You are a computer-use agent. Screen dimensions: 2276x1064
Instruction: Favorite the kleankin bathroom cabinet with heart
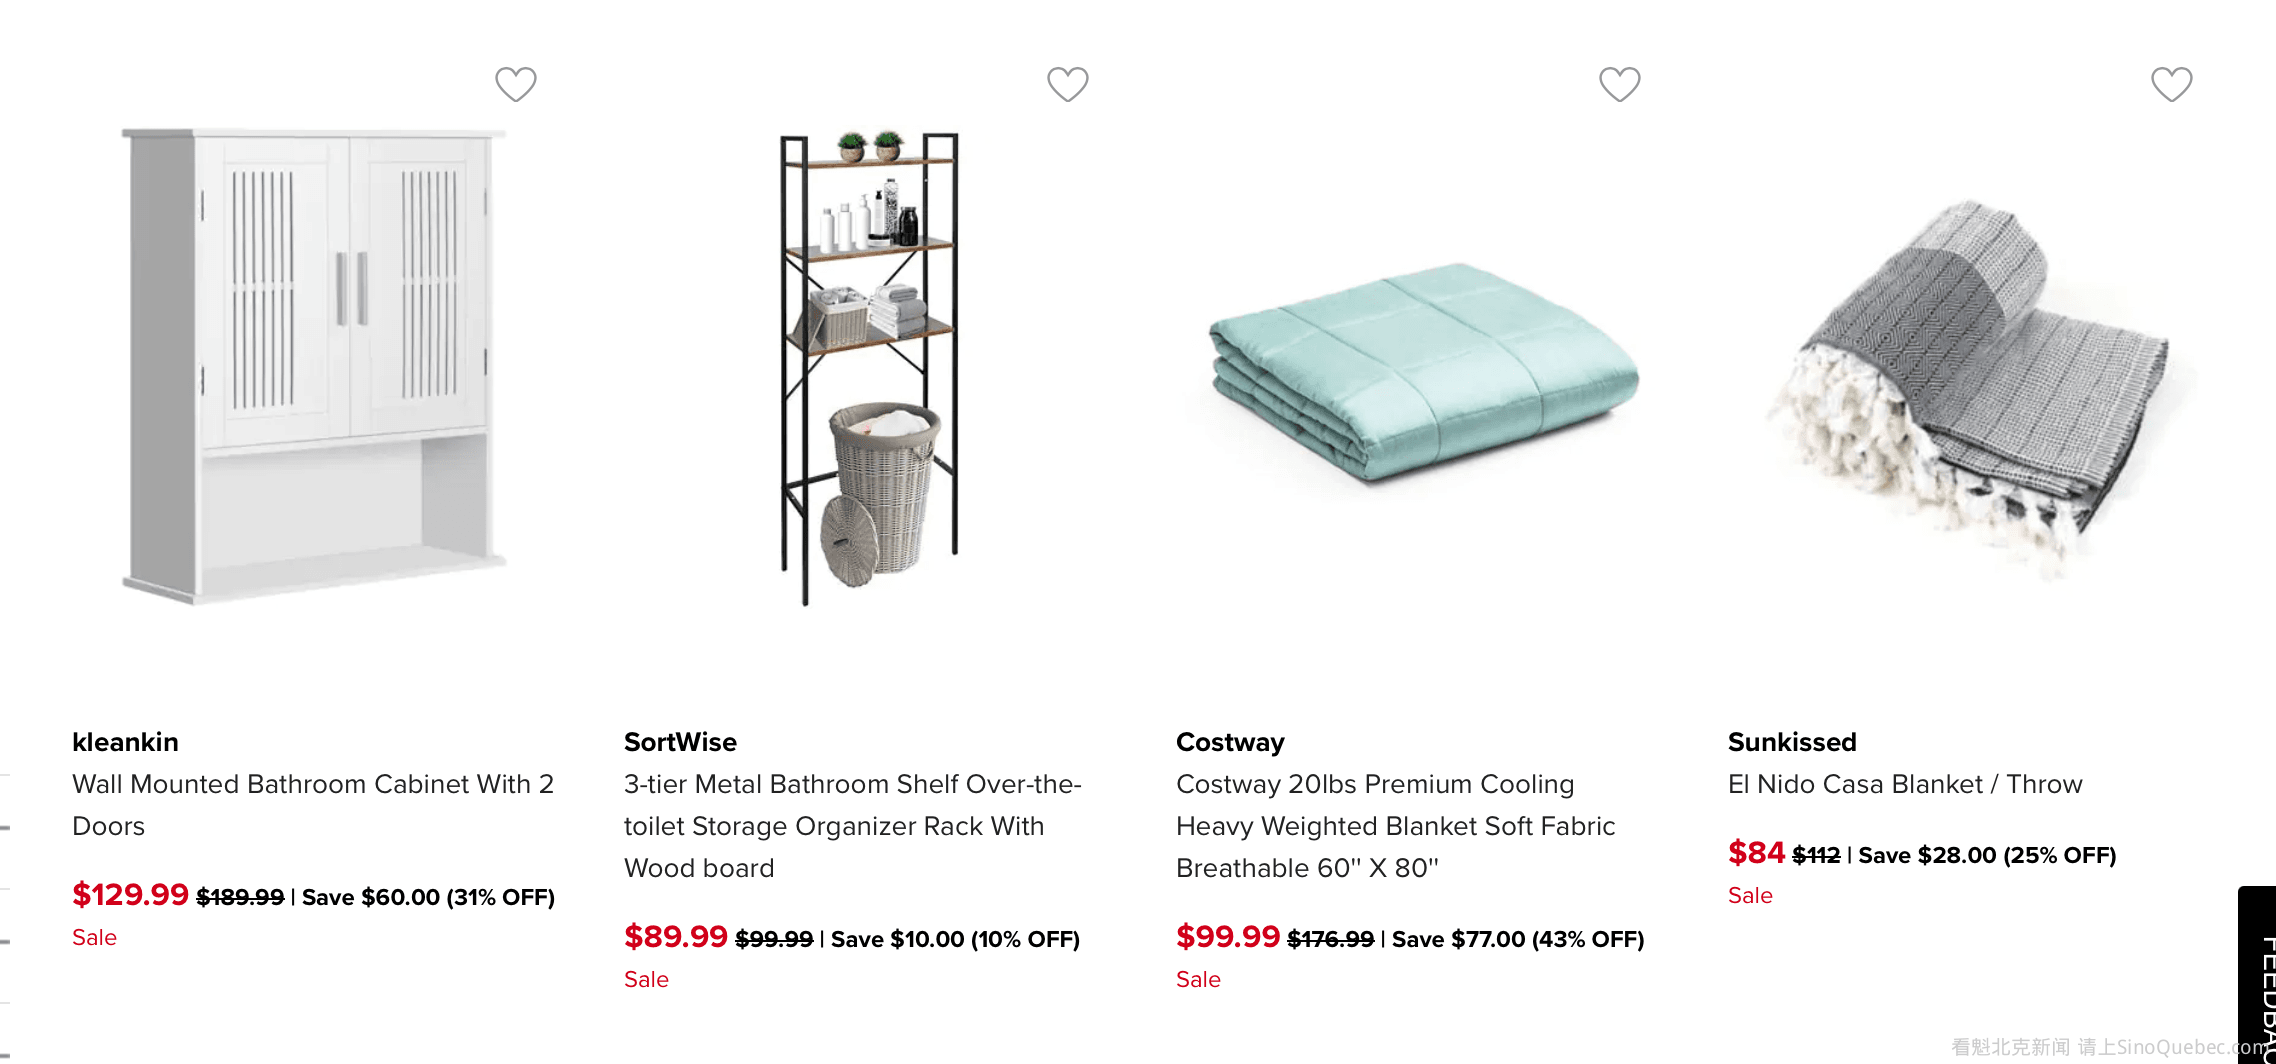(516, 84)
